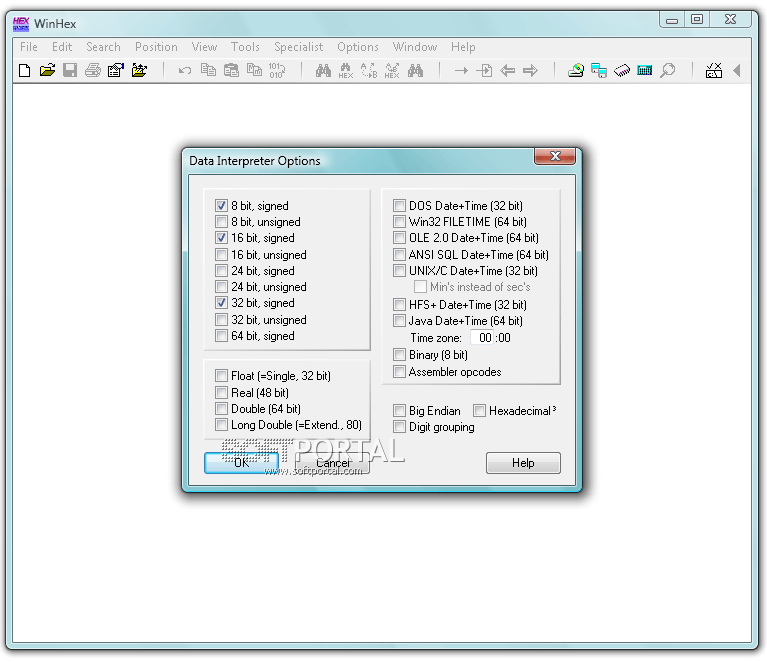Open the Edit menu
Viewport: 767px width, 662px height.
pyautogui.click(x=62, y=47)
